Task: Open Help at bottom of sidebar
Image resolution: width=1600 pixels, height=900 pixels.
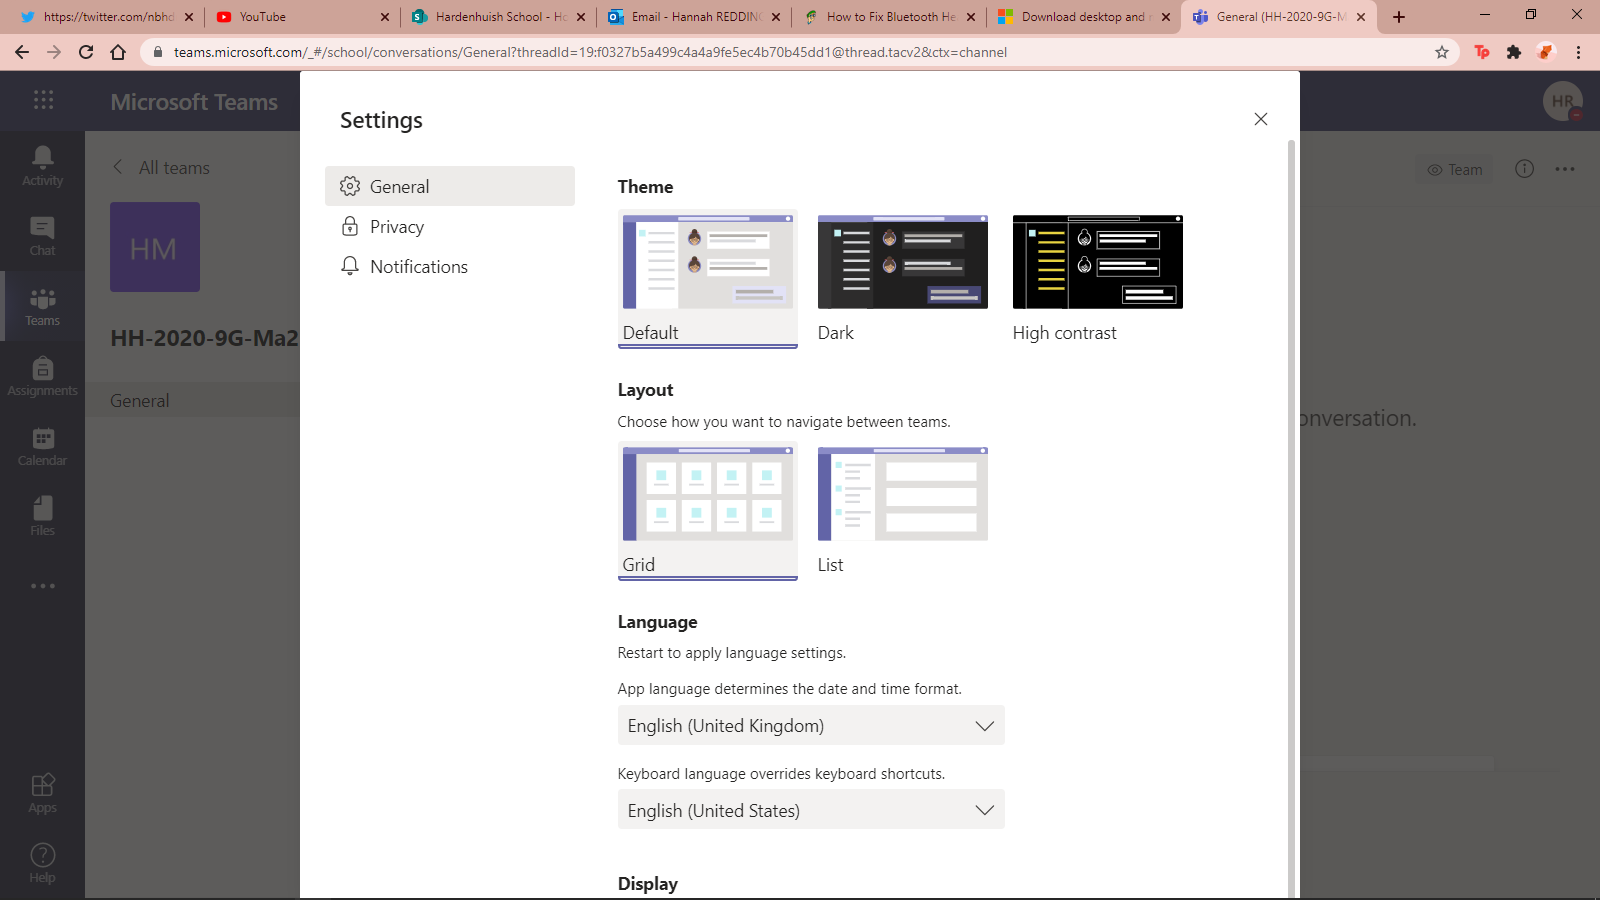Action: [x=42, y=863]
